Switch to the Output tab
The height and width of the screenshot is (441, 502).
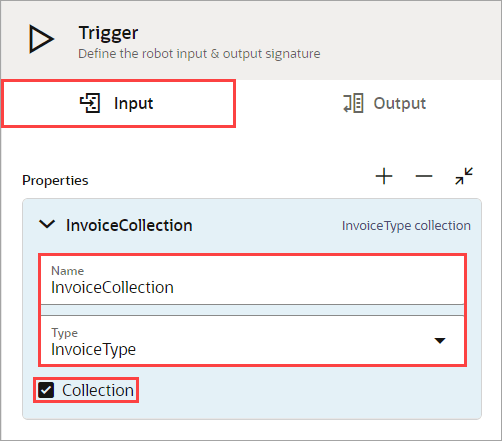384,103
